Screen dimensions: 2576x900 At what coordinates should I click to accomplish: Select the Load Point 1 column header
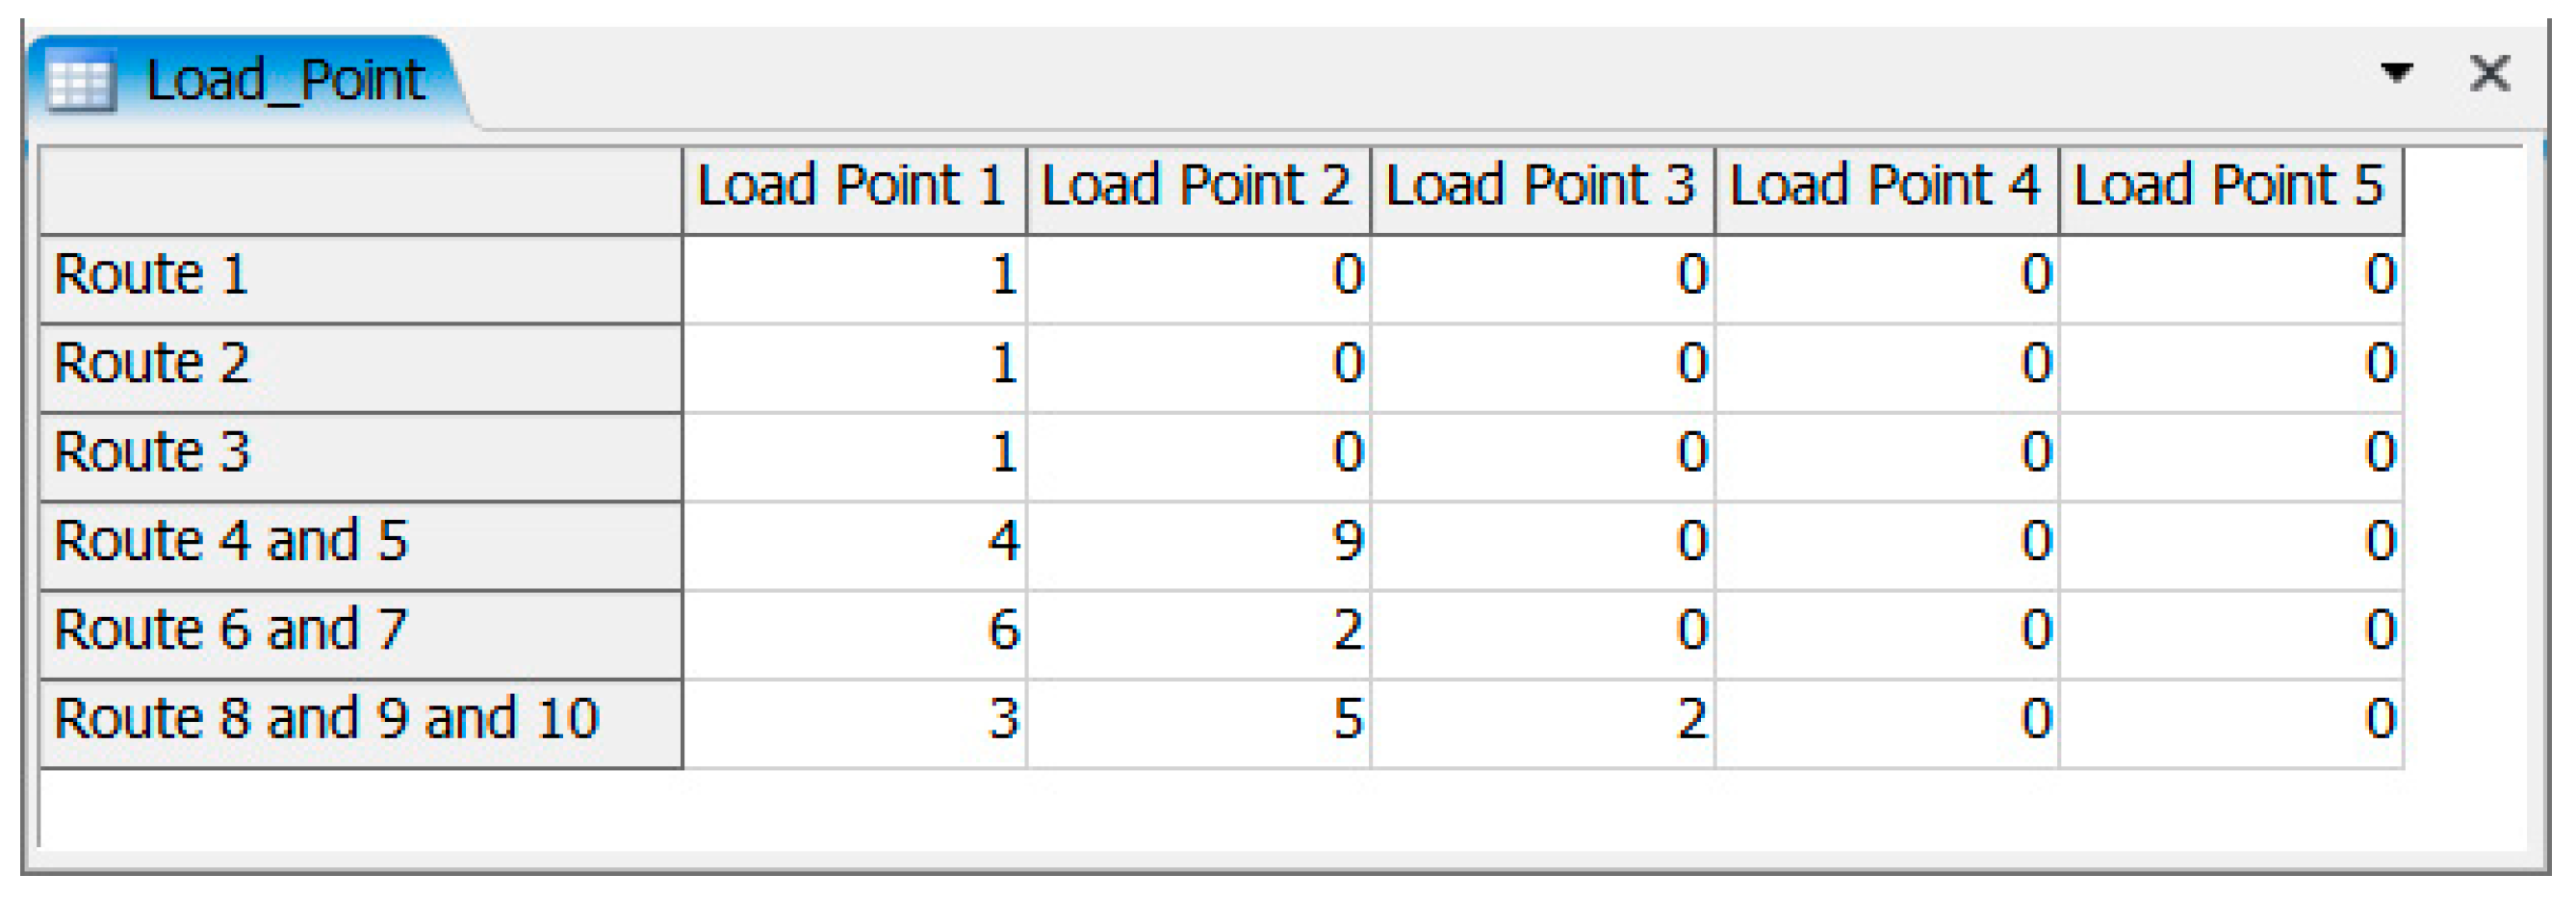pos(853,187)
